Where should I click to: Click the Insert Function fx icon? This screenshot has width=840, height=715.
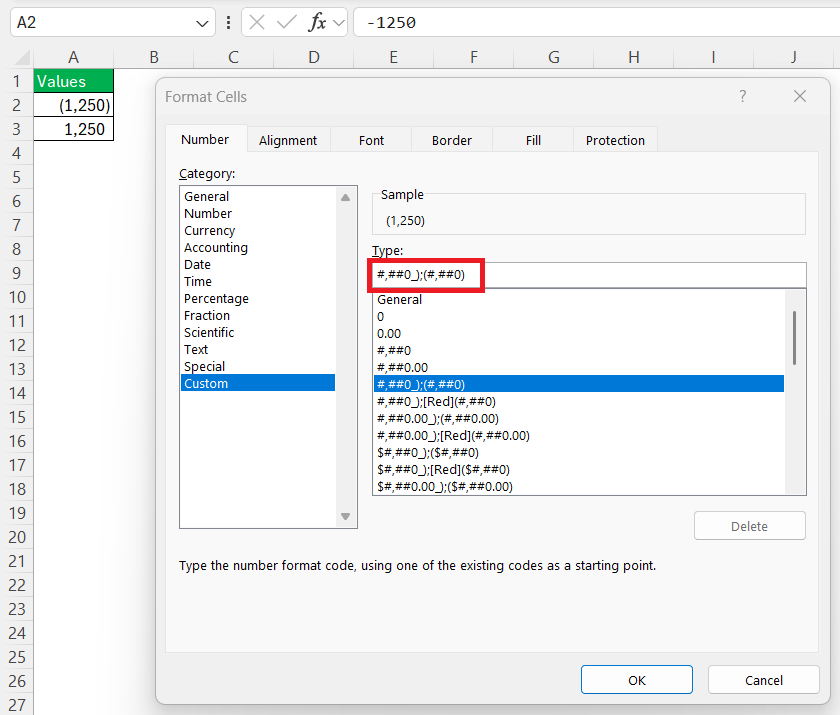point(317,22)
